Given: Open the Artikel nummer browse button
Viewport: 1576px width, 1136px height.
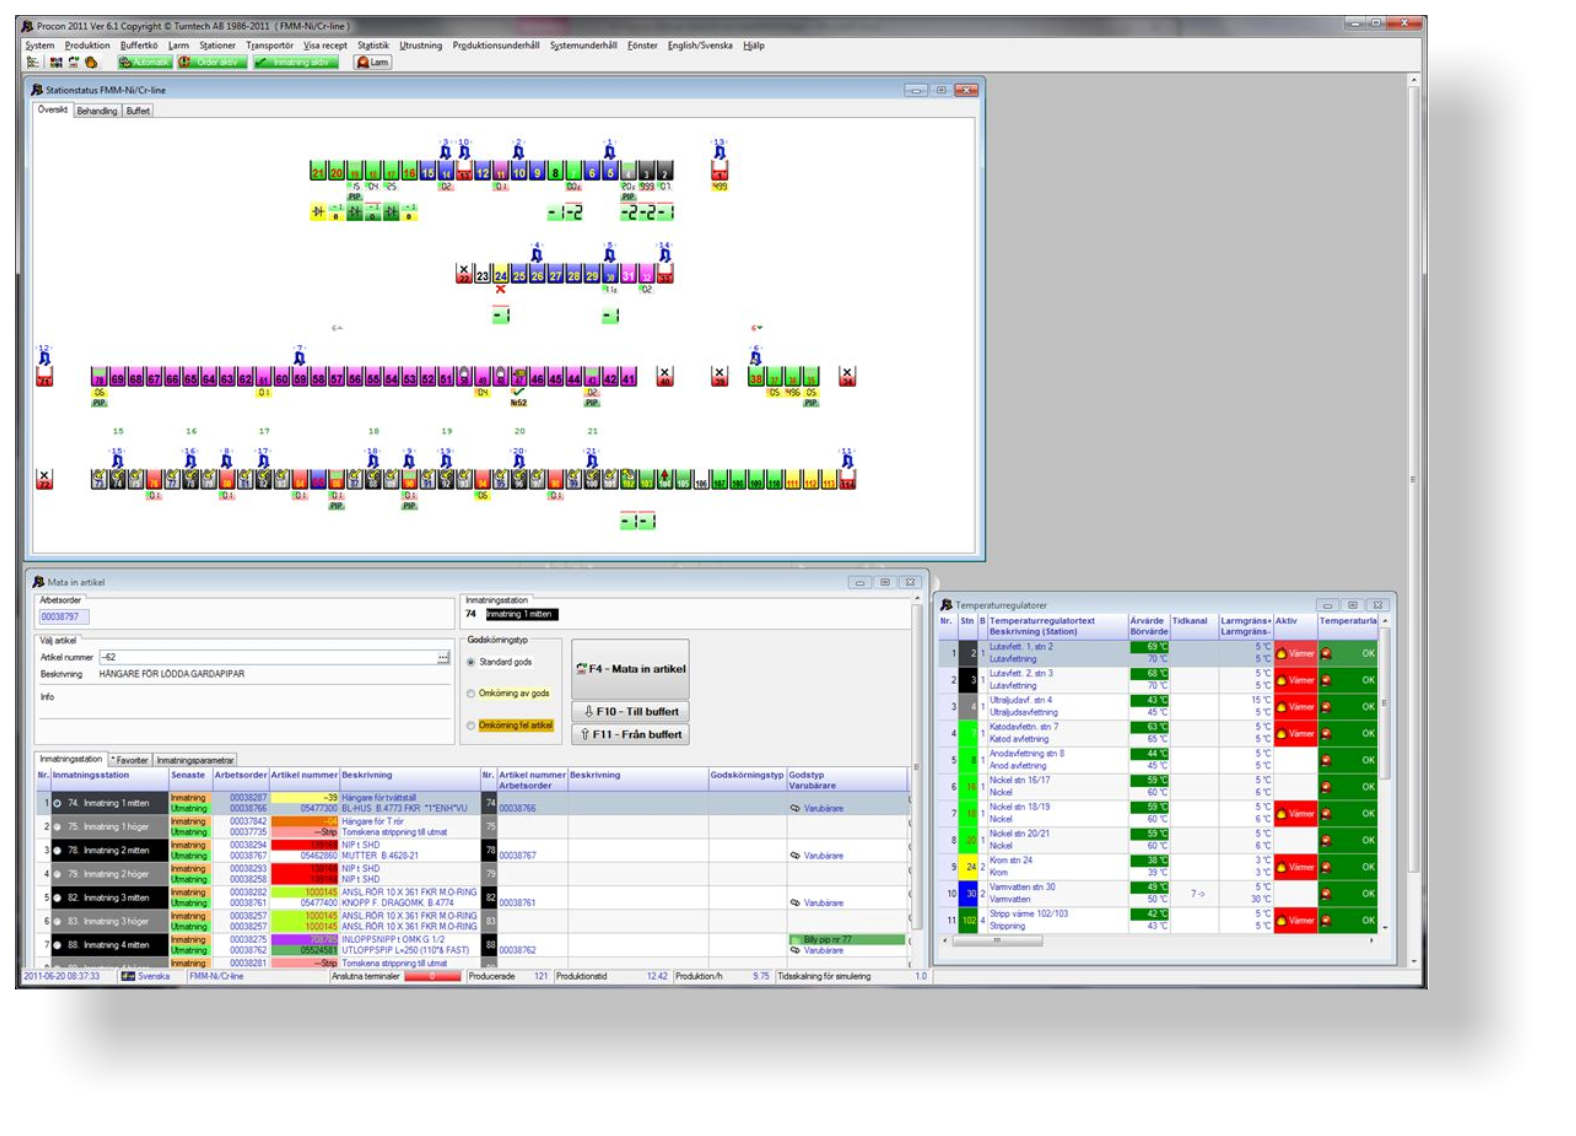Looking at the screenshot, I should click(x=443, y=657).
